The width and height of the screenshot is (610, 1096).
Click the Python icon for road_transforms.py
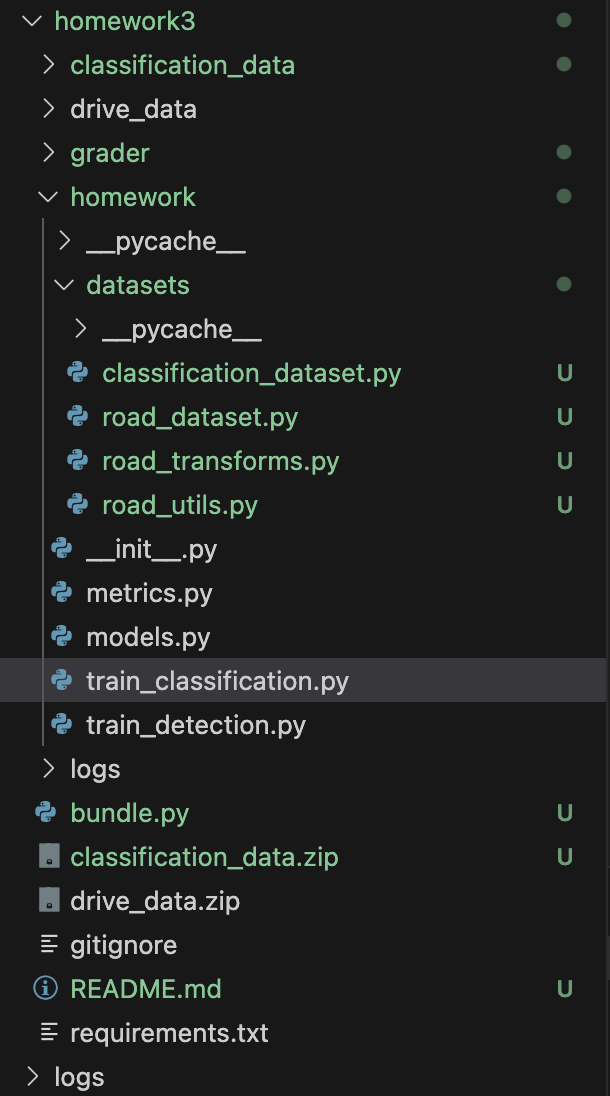[76, 460]
